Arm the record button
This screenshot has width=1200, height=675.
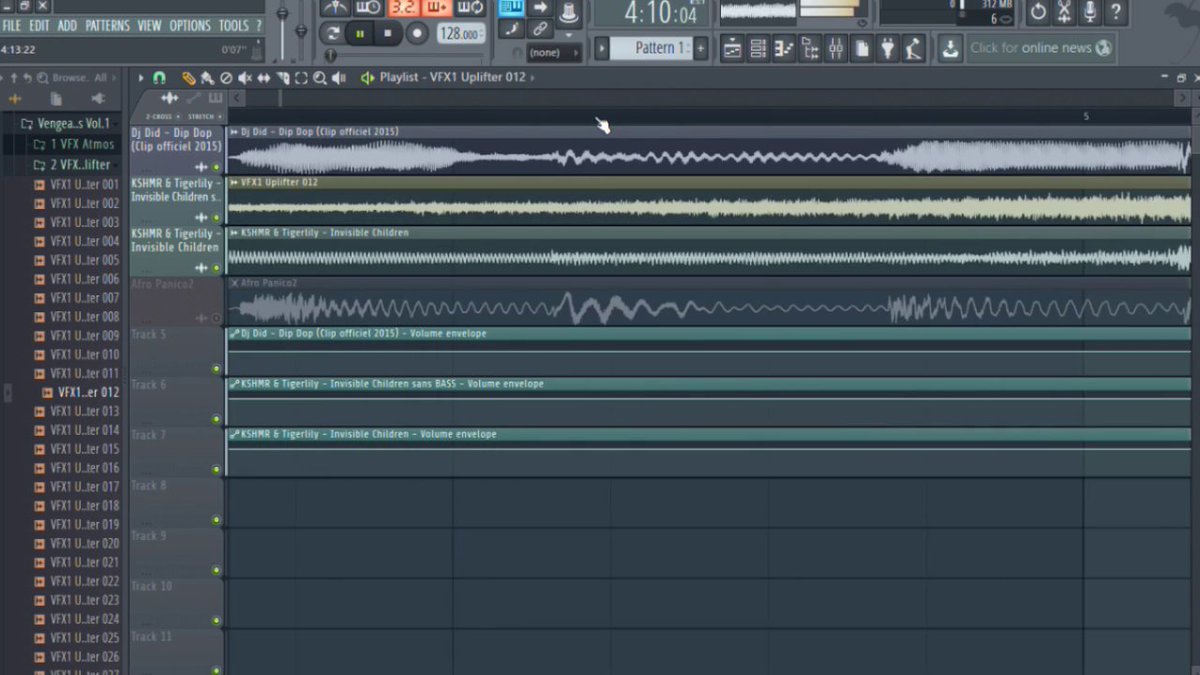(x=417, y=33)
